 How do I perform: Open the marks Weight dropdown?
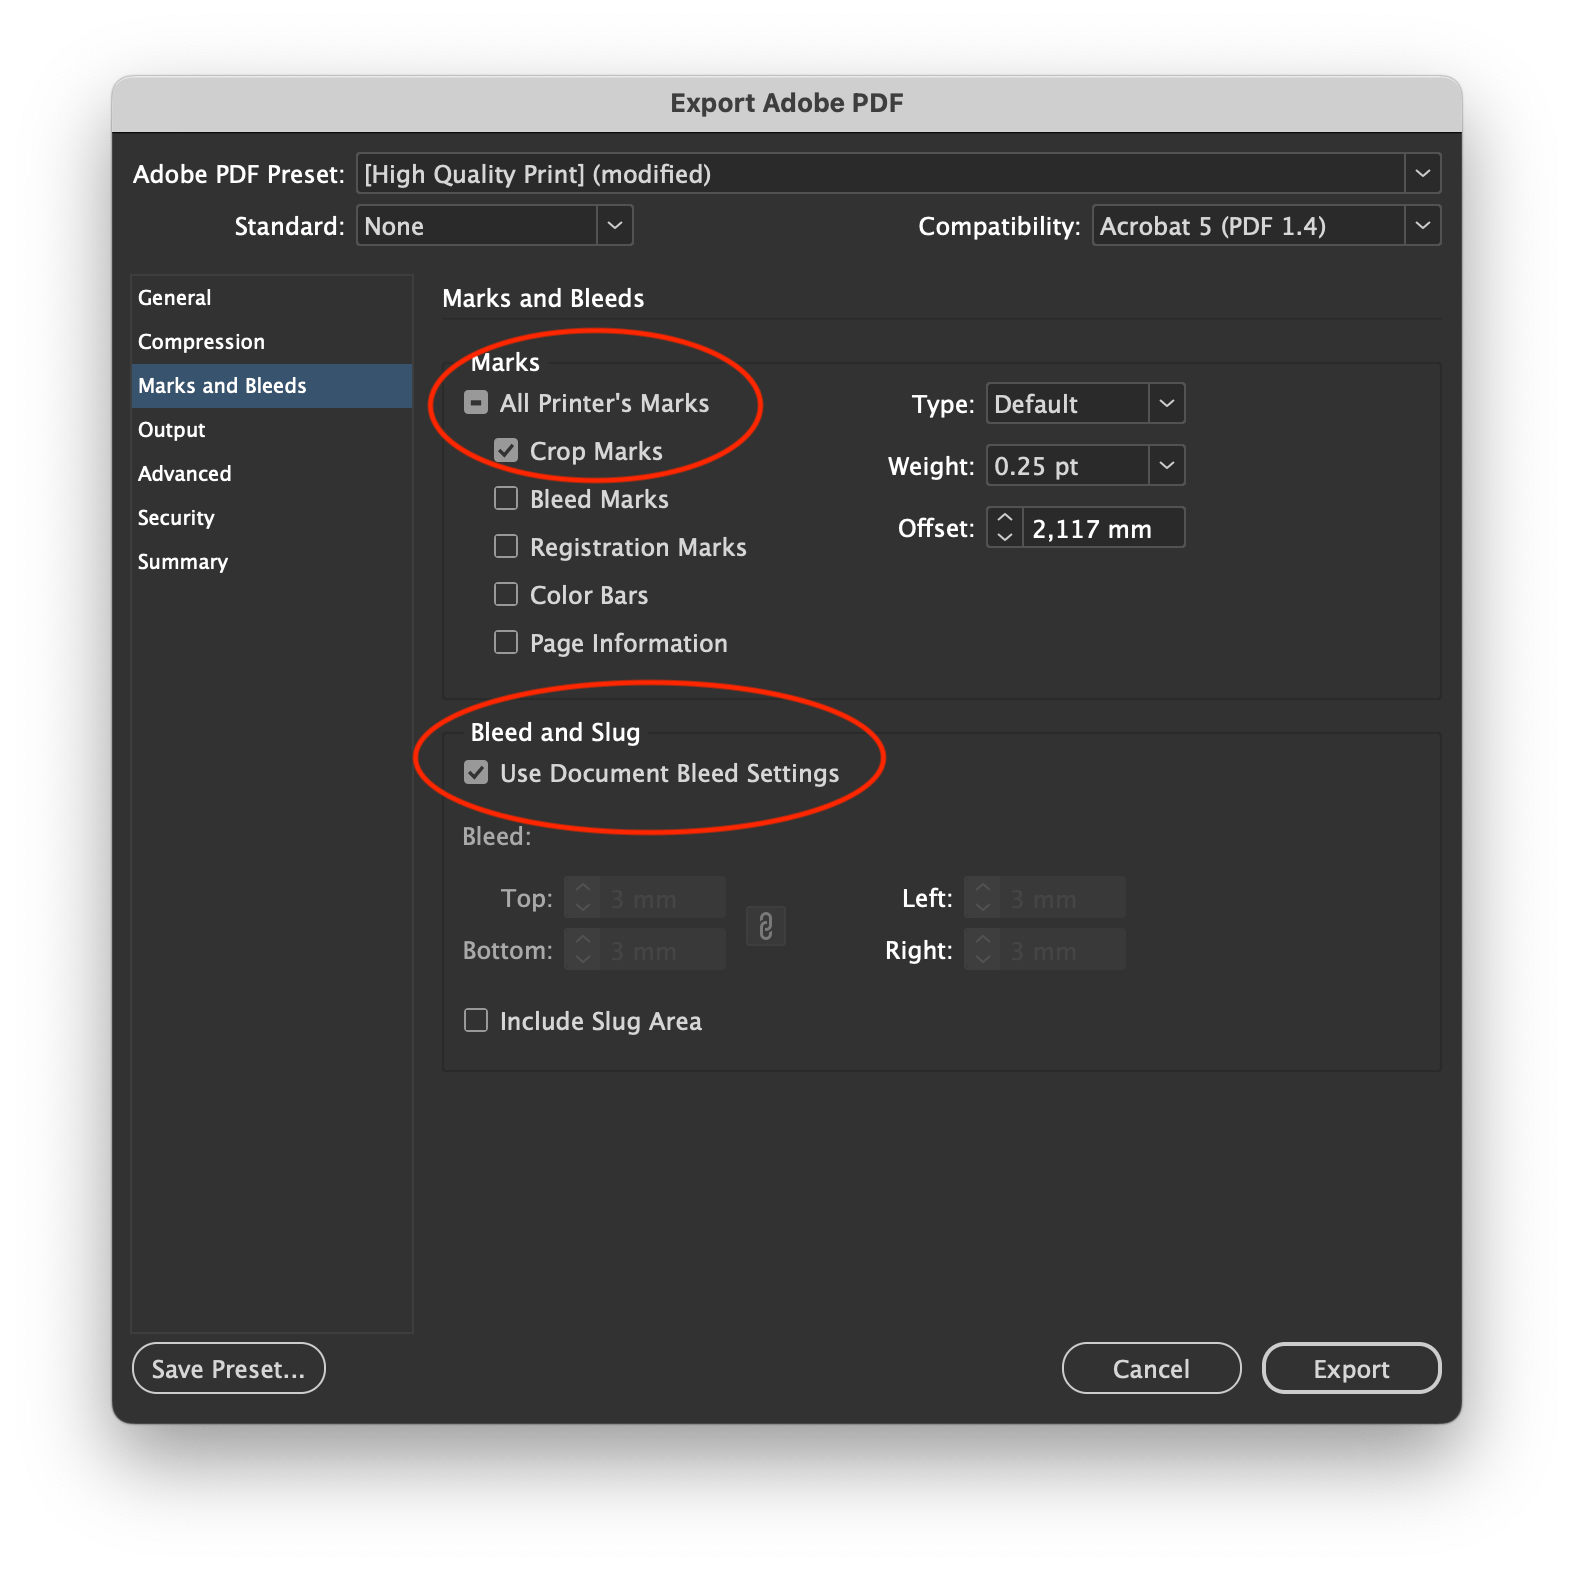(x=1085, y=466)
